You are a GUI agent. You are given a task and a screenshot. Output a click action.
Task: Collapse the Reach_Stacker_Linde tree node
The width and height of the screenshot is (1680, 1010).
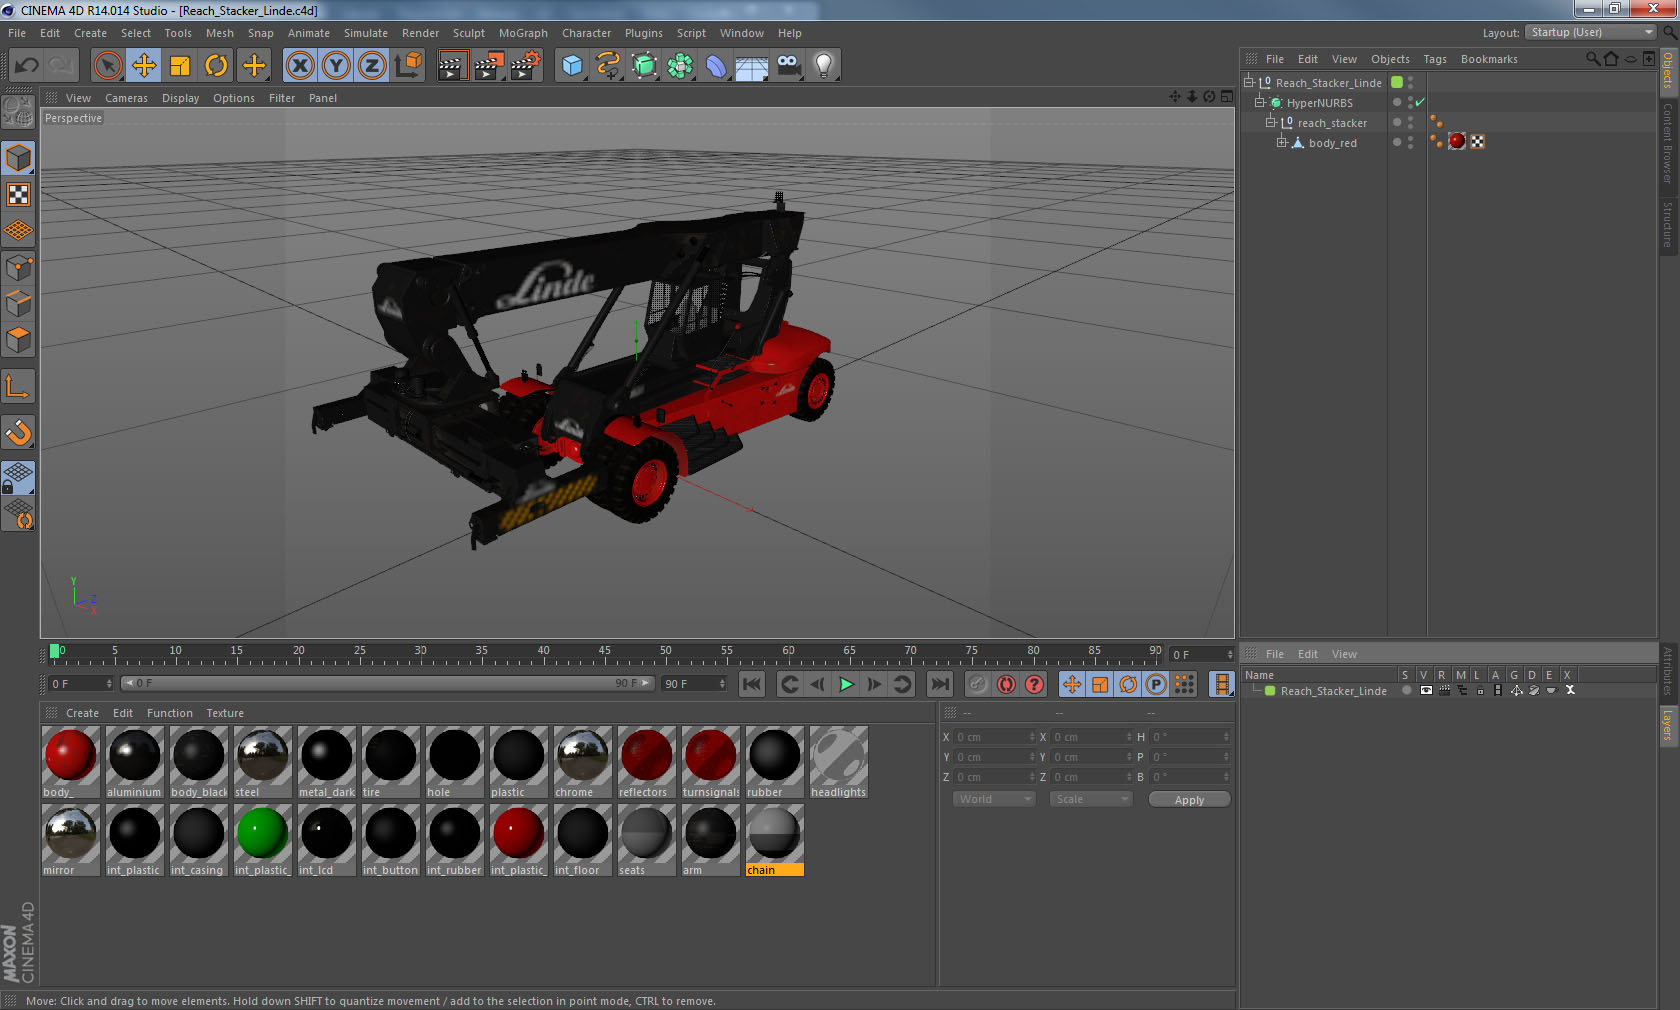point(1249,82)
